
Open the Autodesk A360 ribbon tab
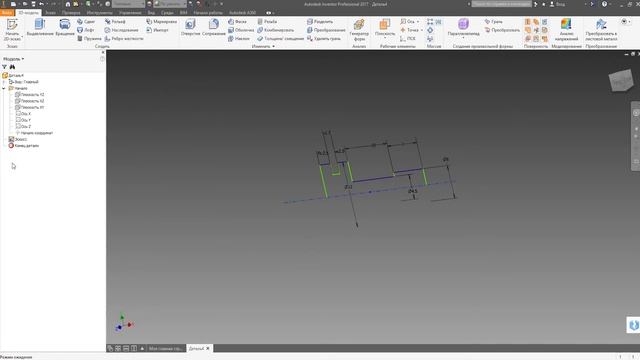242,13
